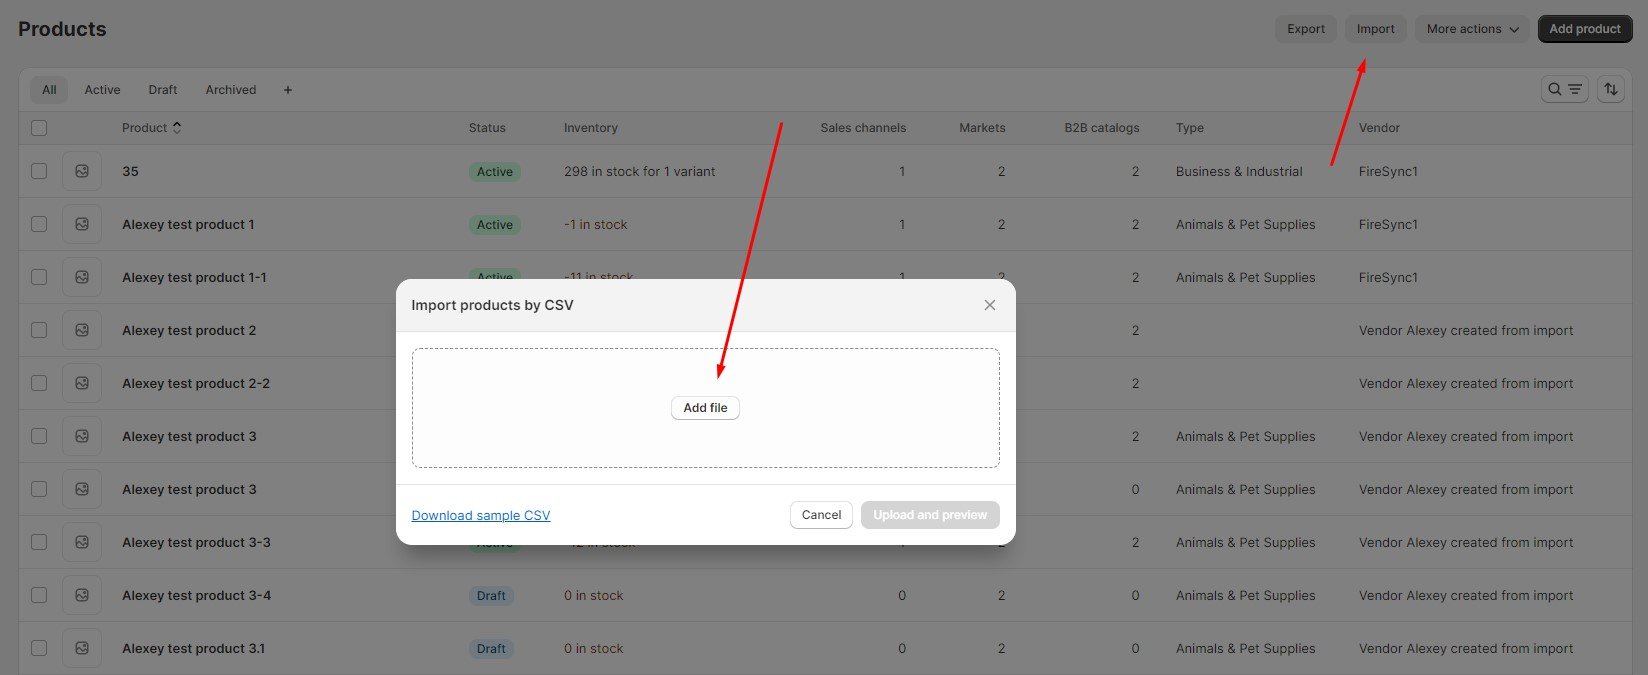Click image placeholder for Alexey test product 3-3
This screenshot has height=675, width=1648.
pos(82,542)
